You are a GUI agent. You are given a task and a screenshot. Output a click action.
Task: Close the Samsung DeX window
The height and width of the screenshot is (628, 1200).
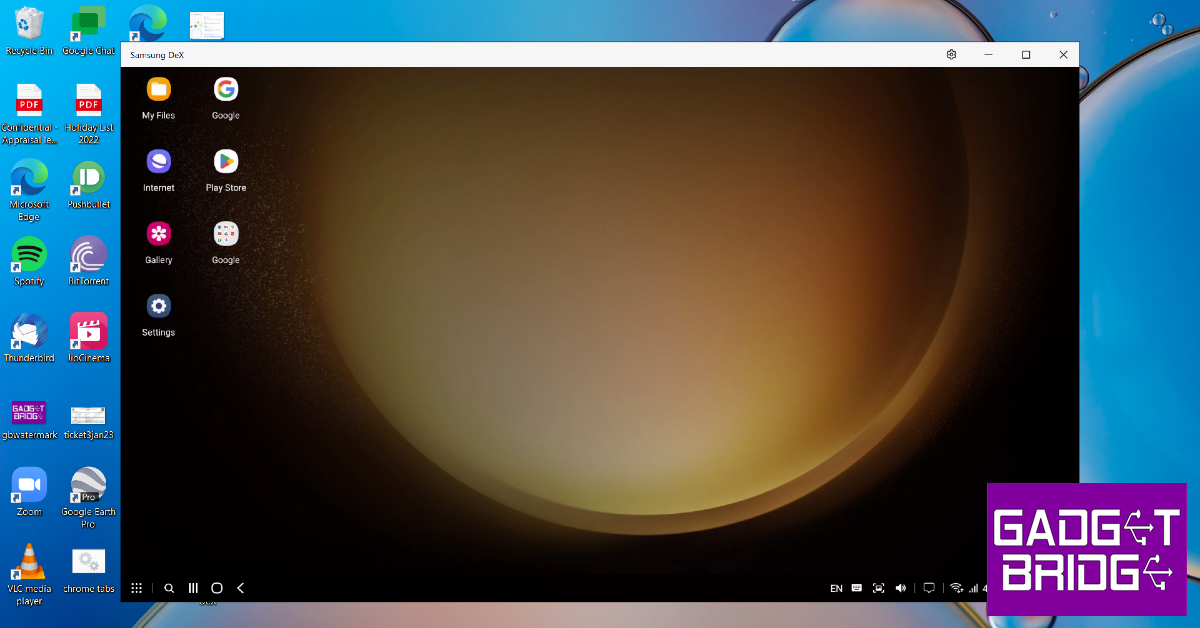[1063, 55]
